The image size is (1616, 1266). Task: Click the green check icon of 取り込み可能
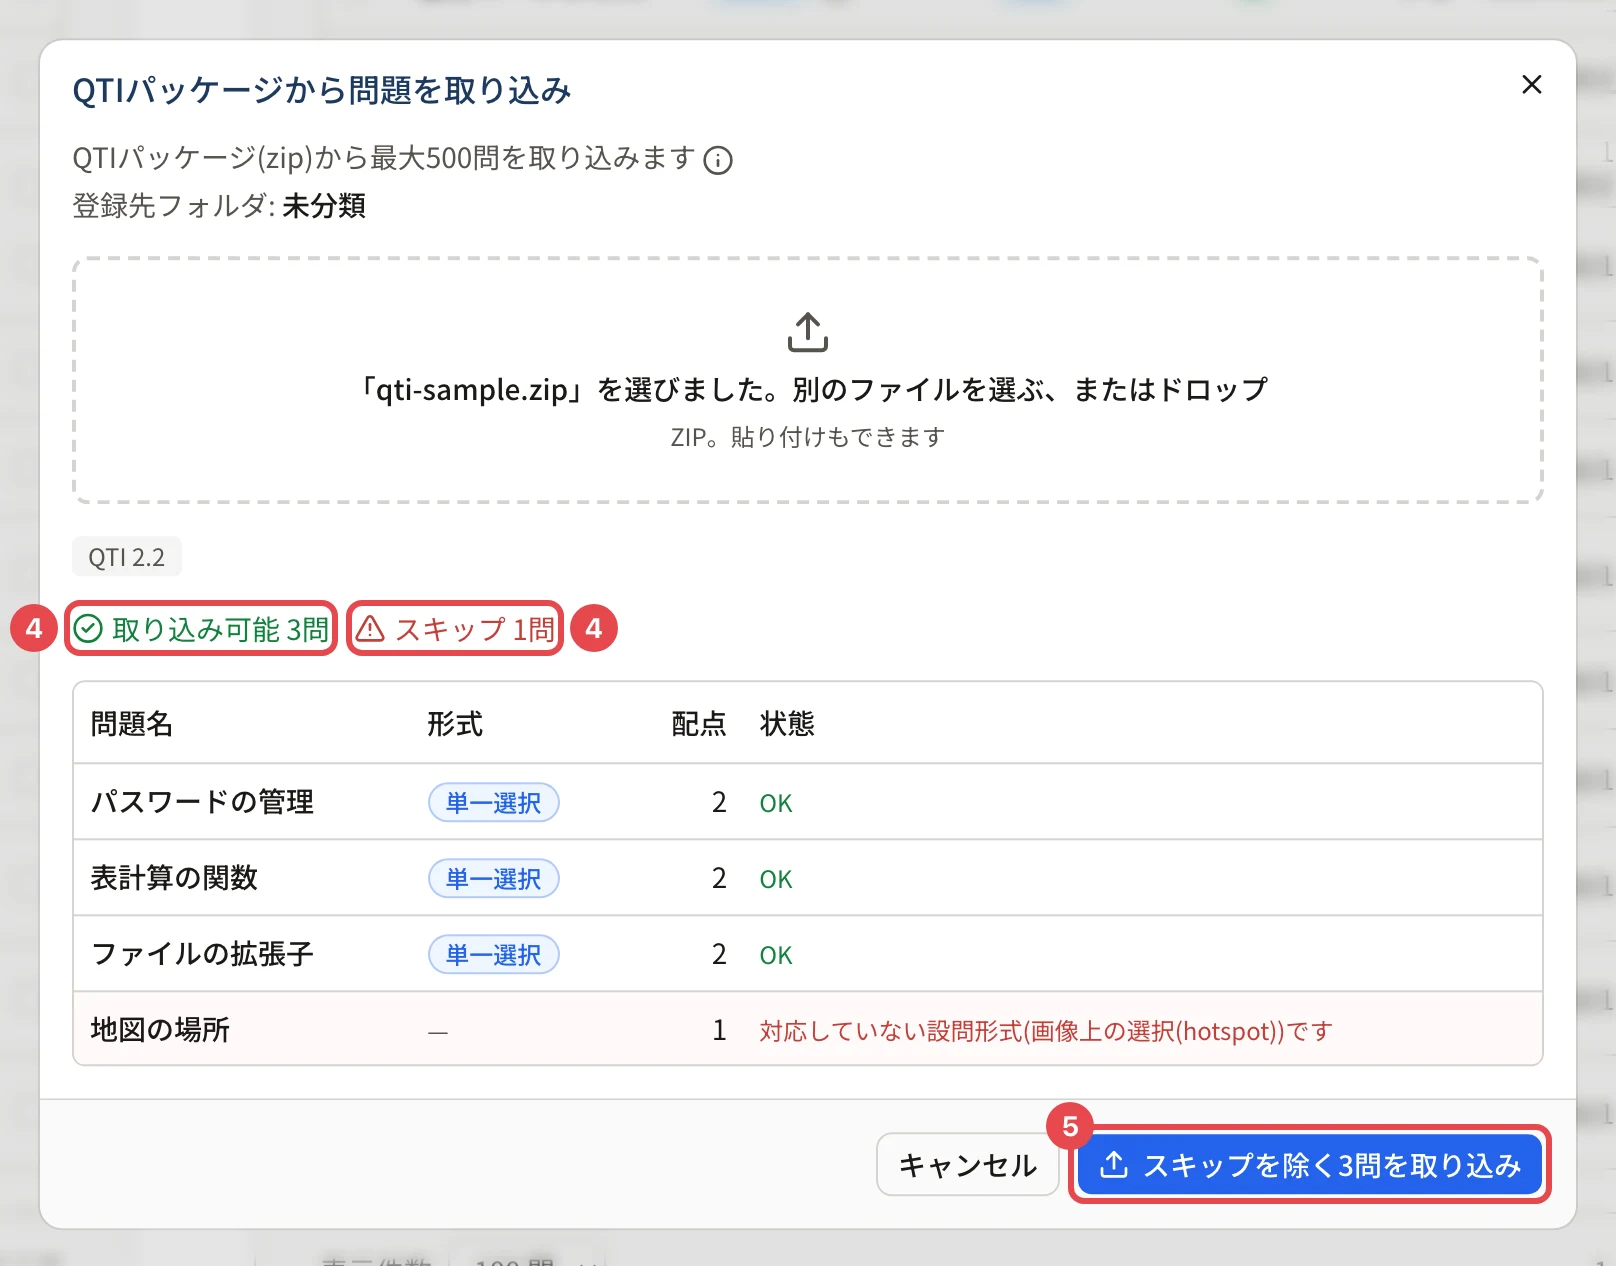[89, 629]
